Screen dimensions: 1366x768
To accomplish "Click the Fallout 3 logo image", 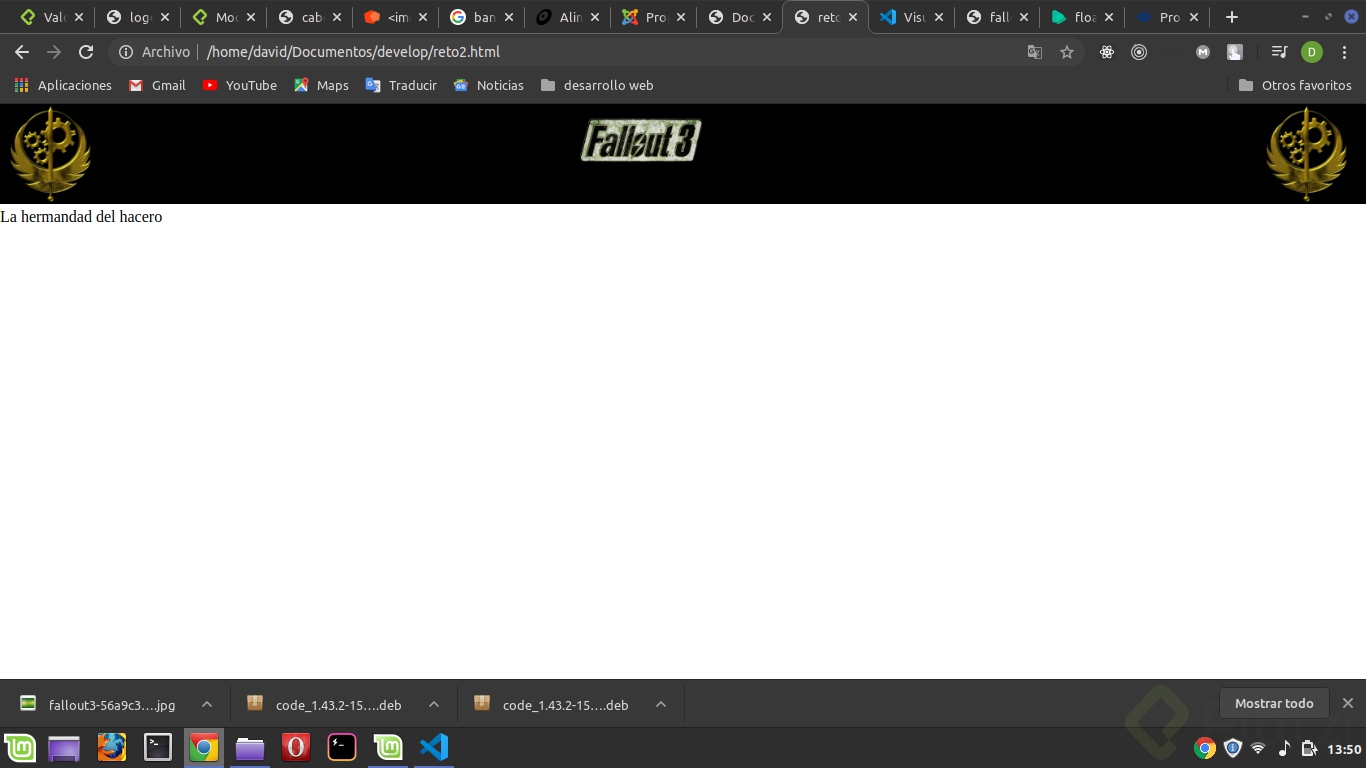I will (x=641, y=140).
